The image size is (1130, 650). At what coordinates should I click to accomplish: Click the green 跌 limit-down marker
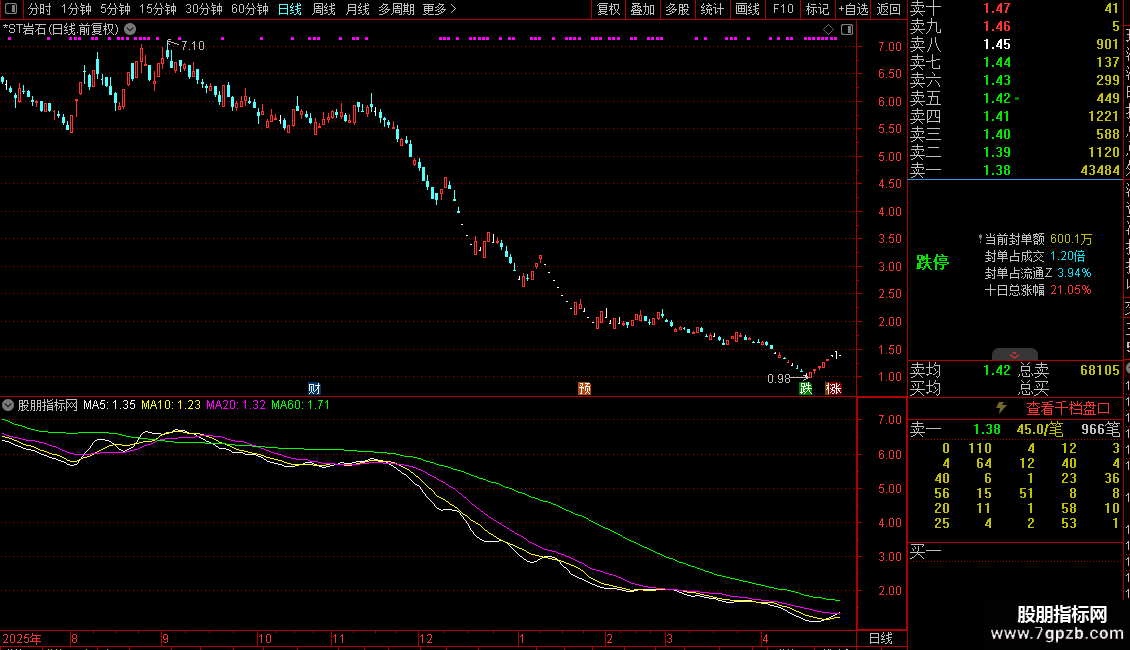806,388
